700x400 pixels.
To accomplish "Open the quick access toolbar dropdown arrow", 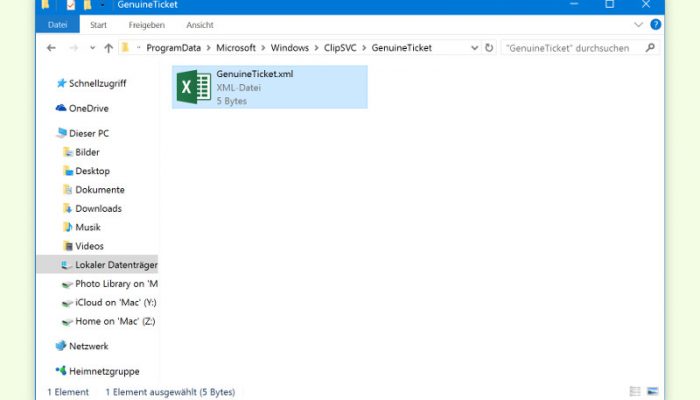I will click(x=102, y=5).
